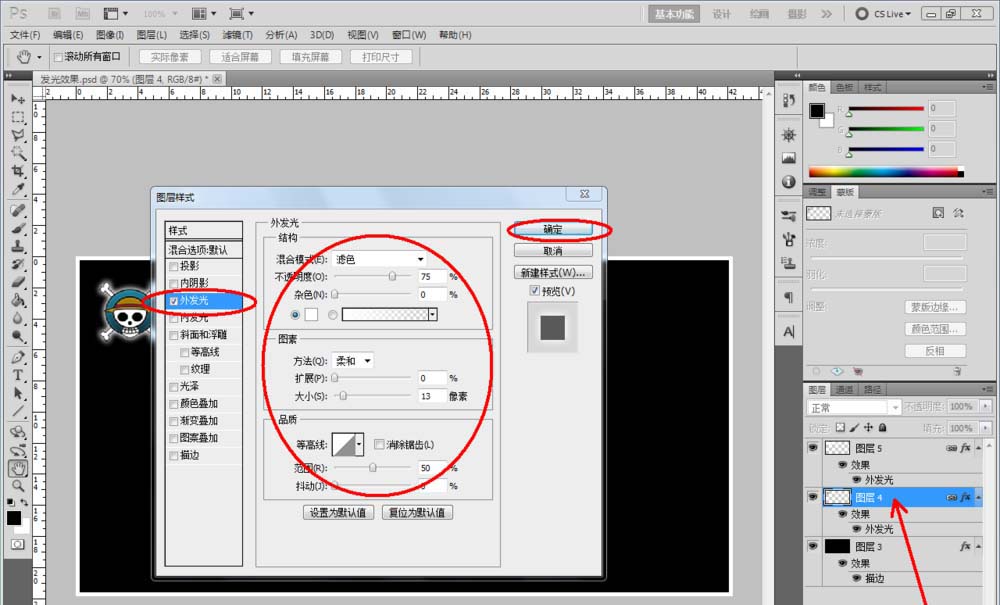The width and height of the screenshot is (1000, 605).
Task: Select the gradient glow radio button
Action: tap(333, 315)
